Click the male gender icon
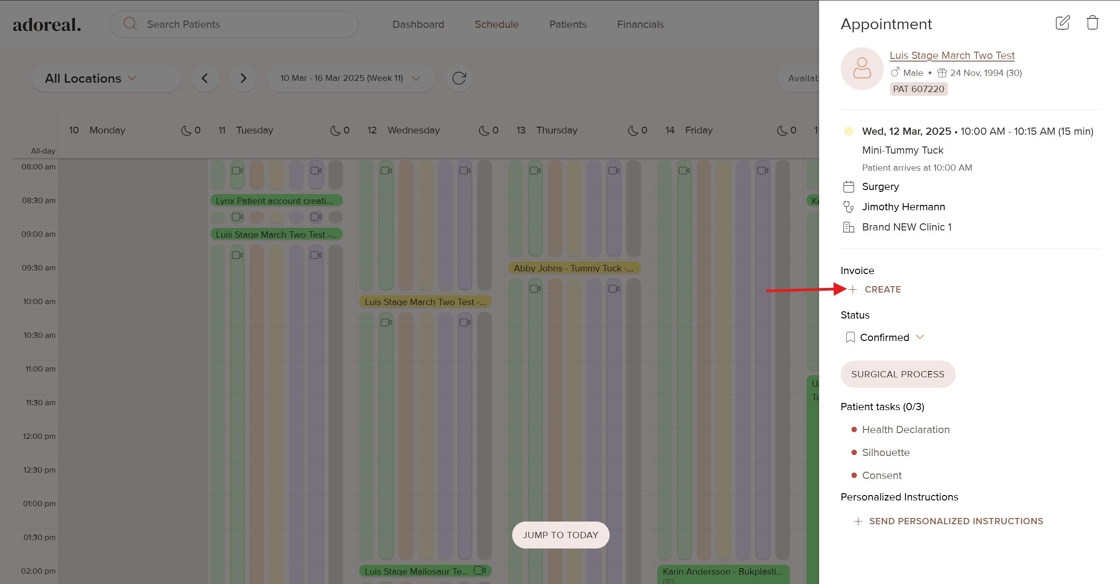The image size is (1120, 584). [x=895, y=72]
